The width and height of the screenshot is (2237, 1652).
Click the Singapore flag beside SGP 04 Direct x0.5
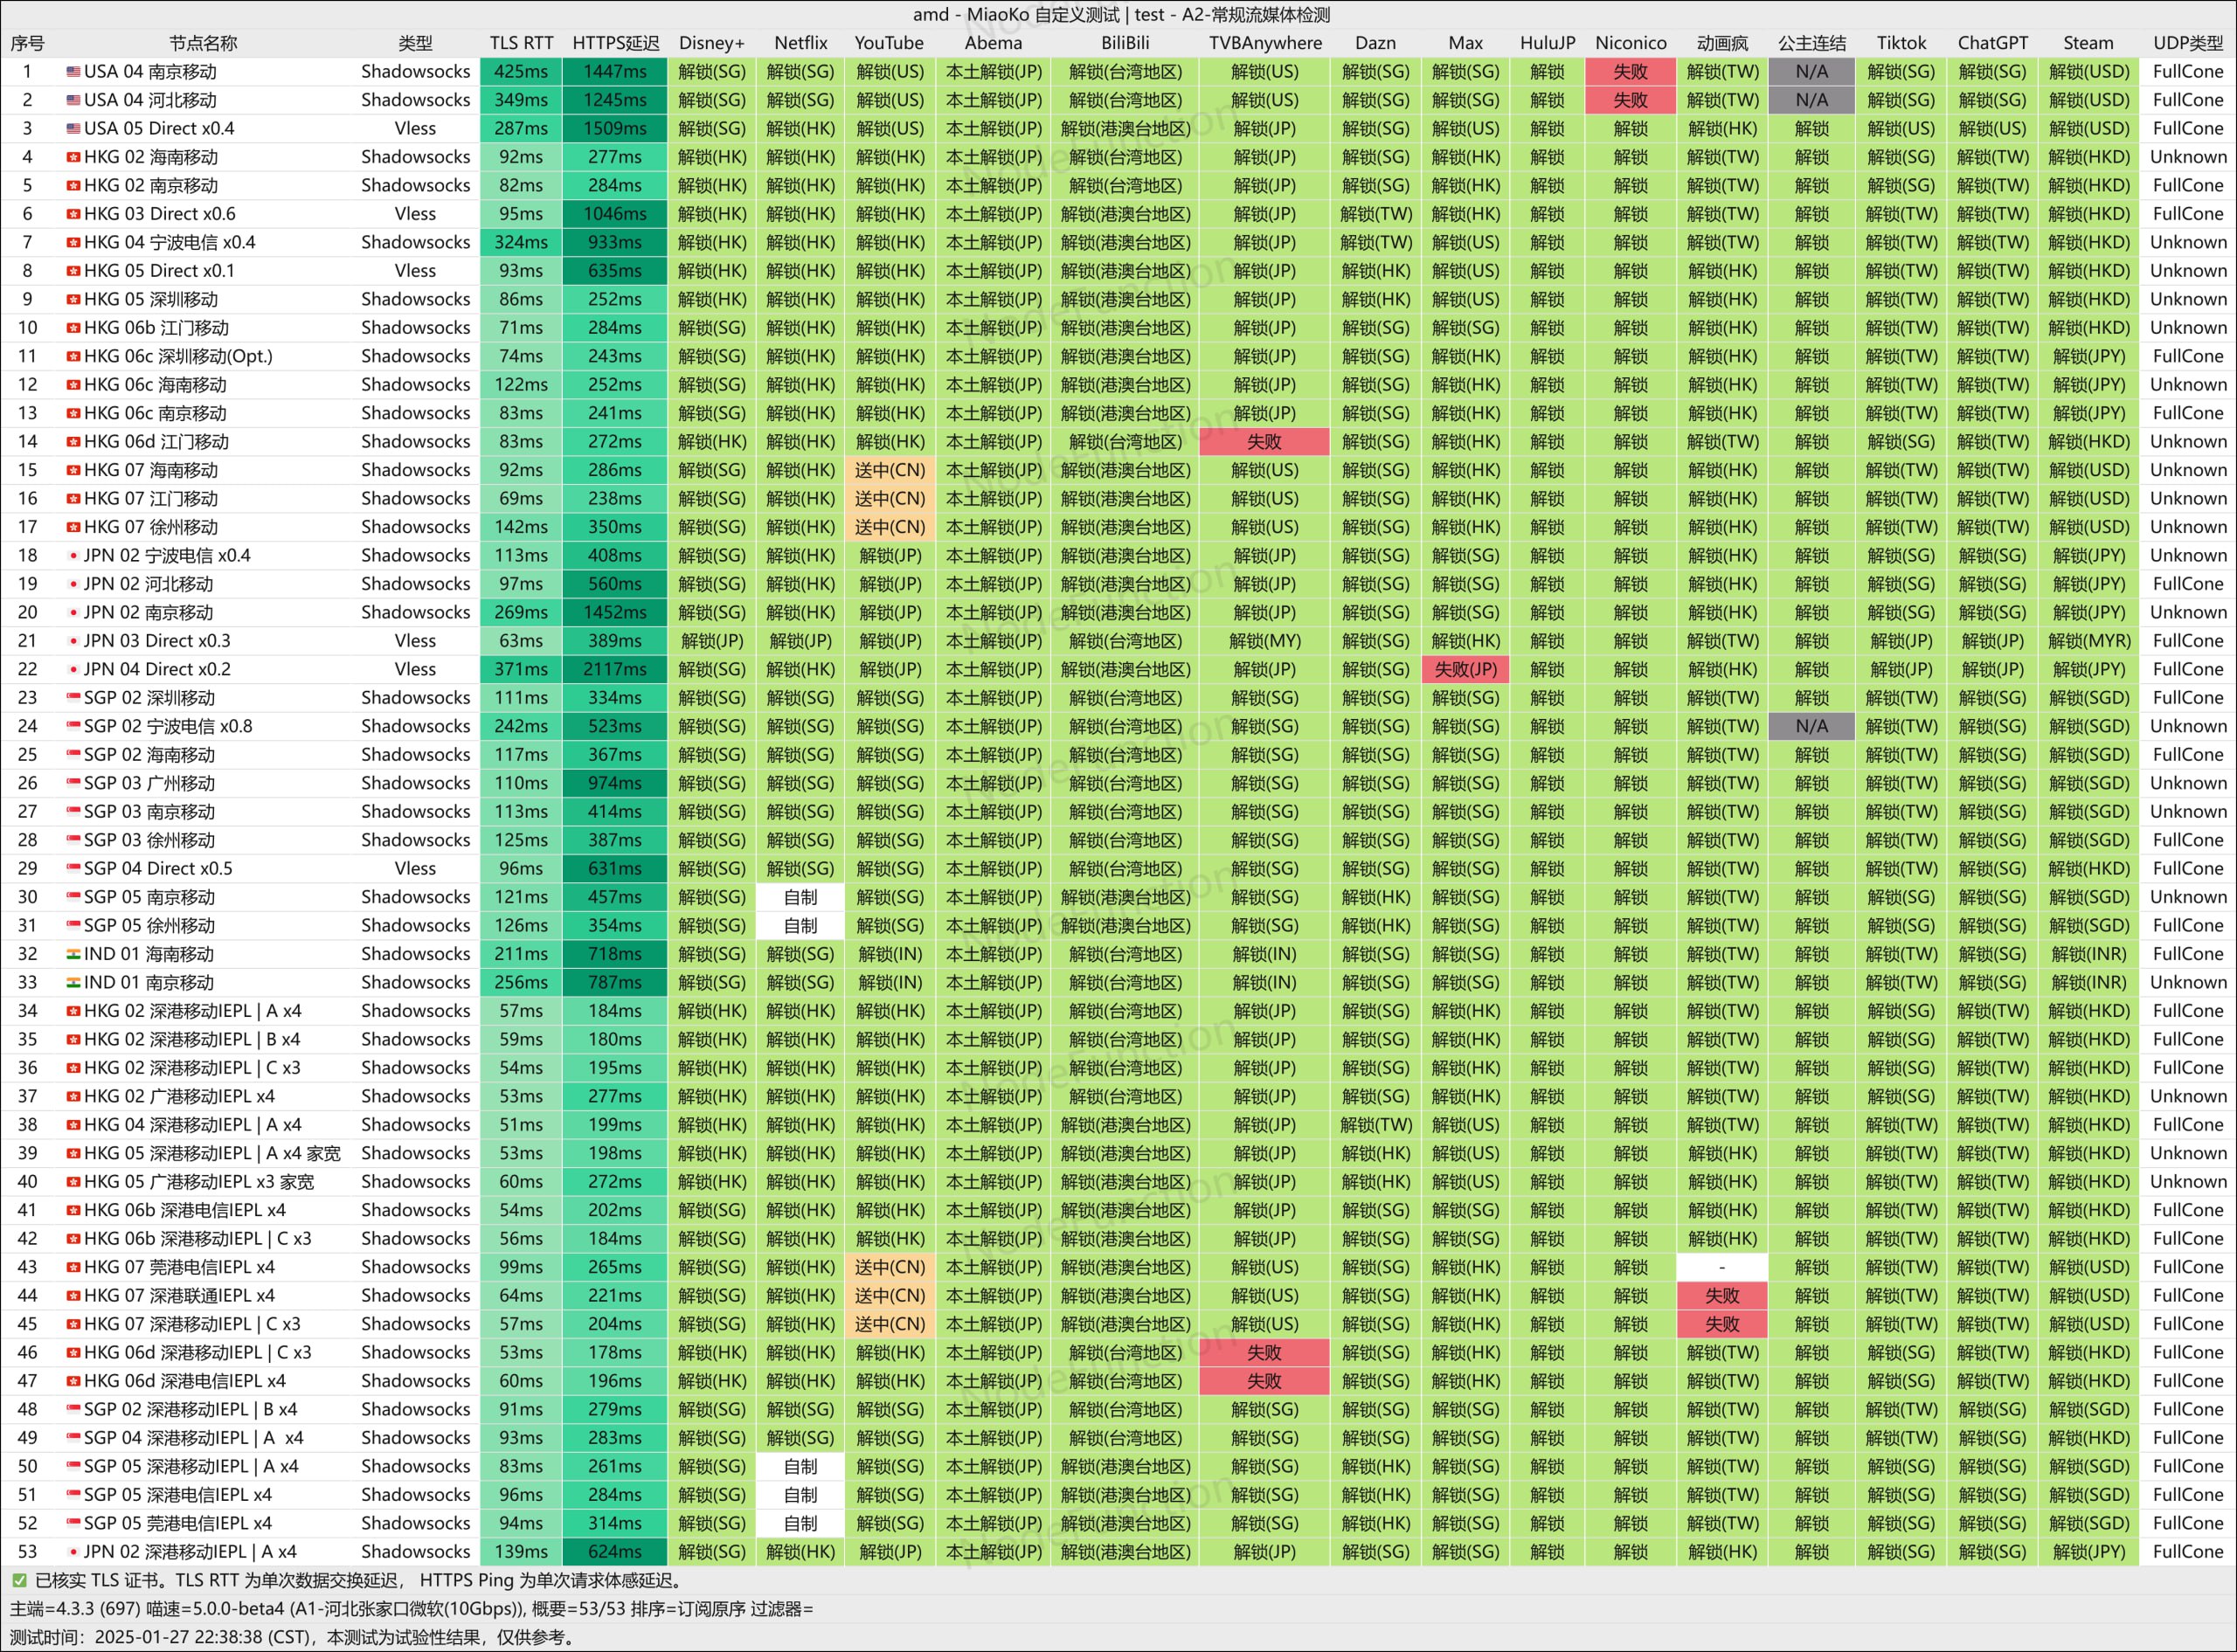tap(73, 869)
